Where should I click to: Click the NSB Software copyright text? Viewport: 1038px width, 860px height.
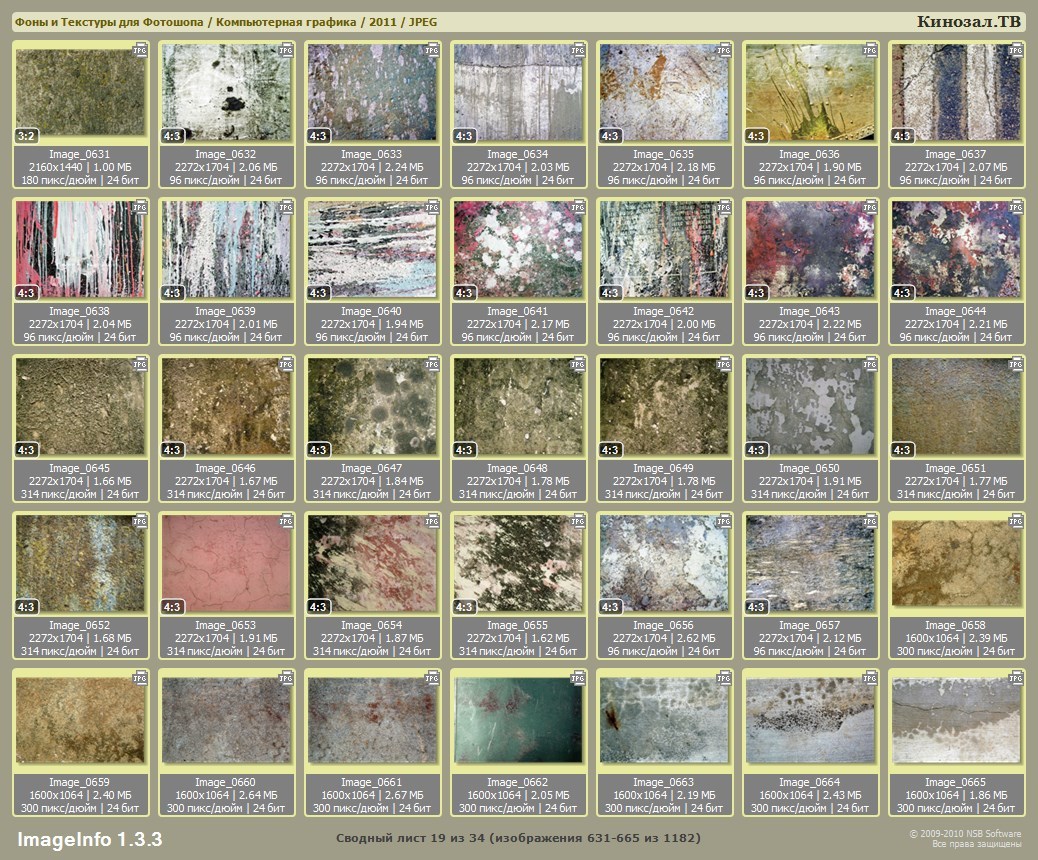point(965,833)
